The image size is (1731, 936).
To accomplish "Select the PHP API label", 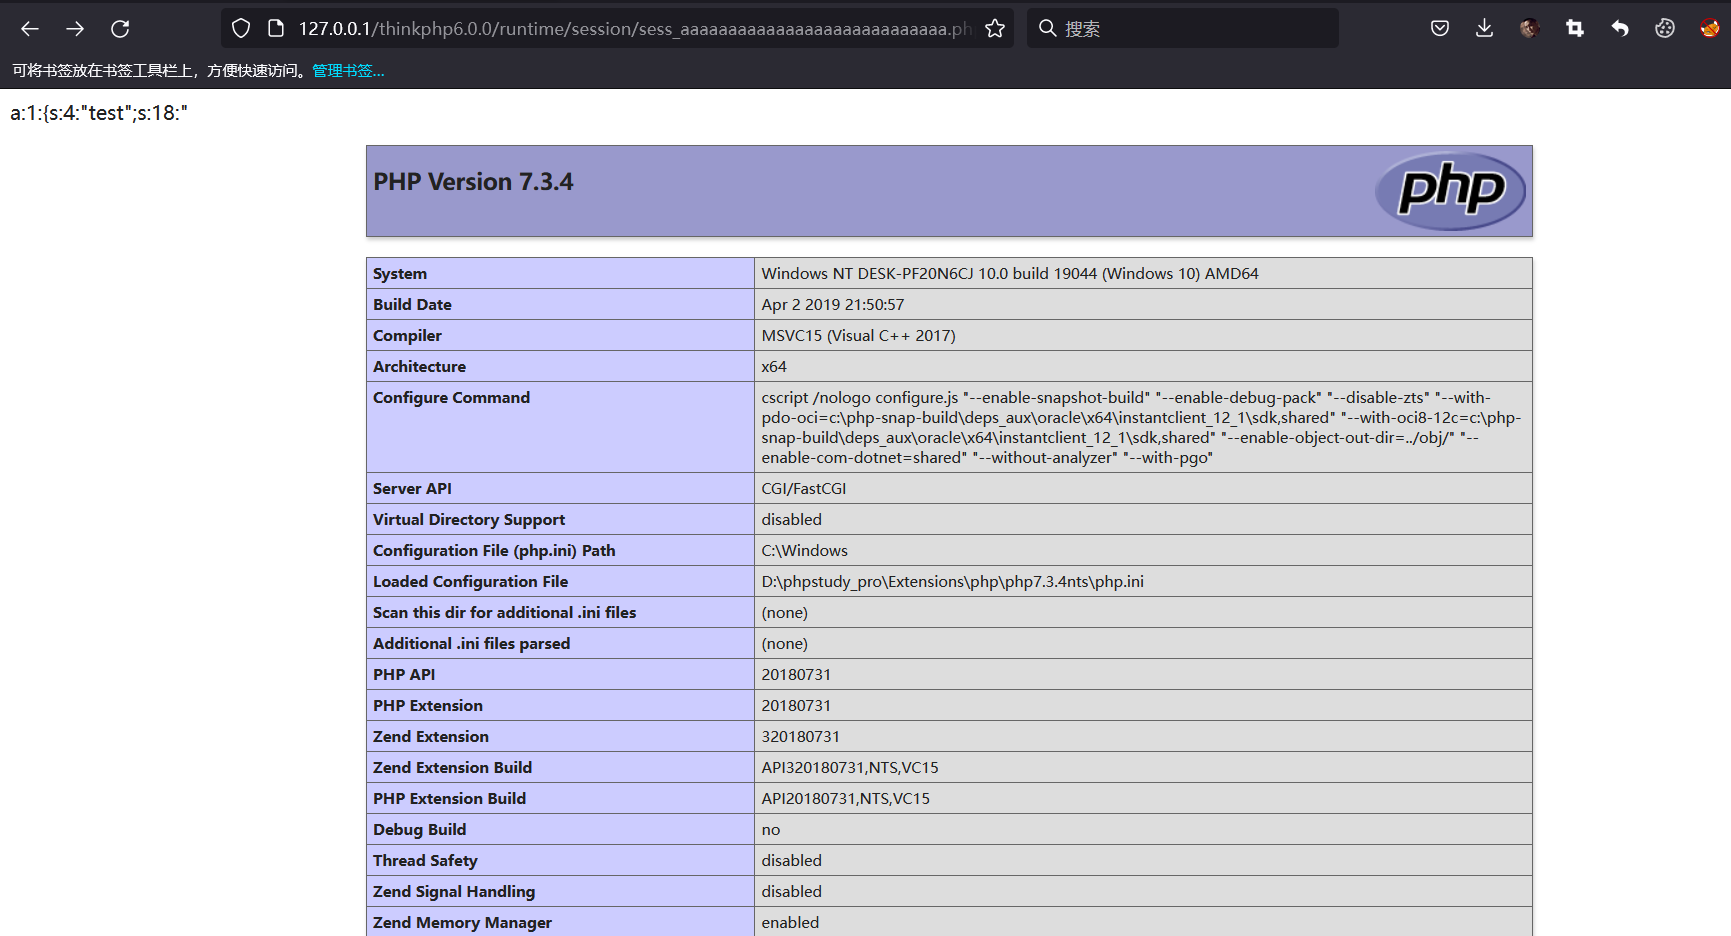I will click(404, 675).
